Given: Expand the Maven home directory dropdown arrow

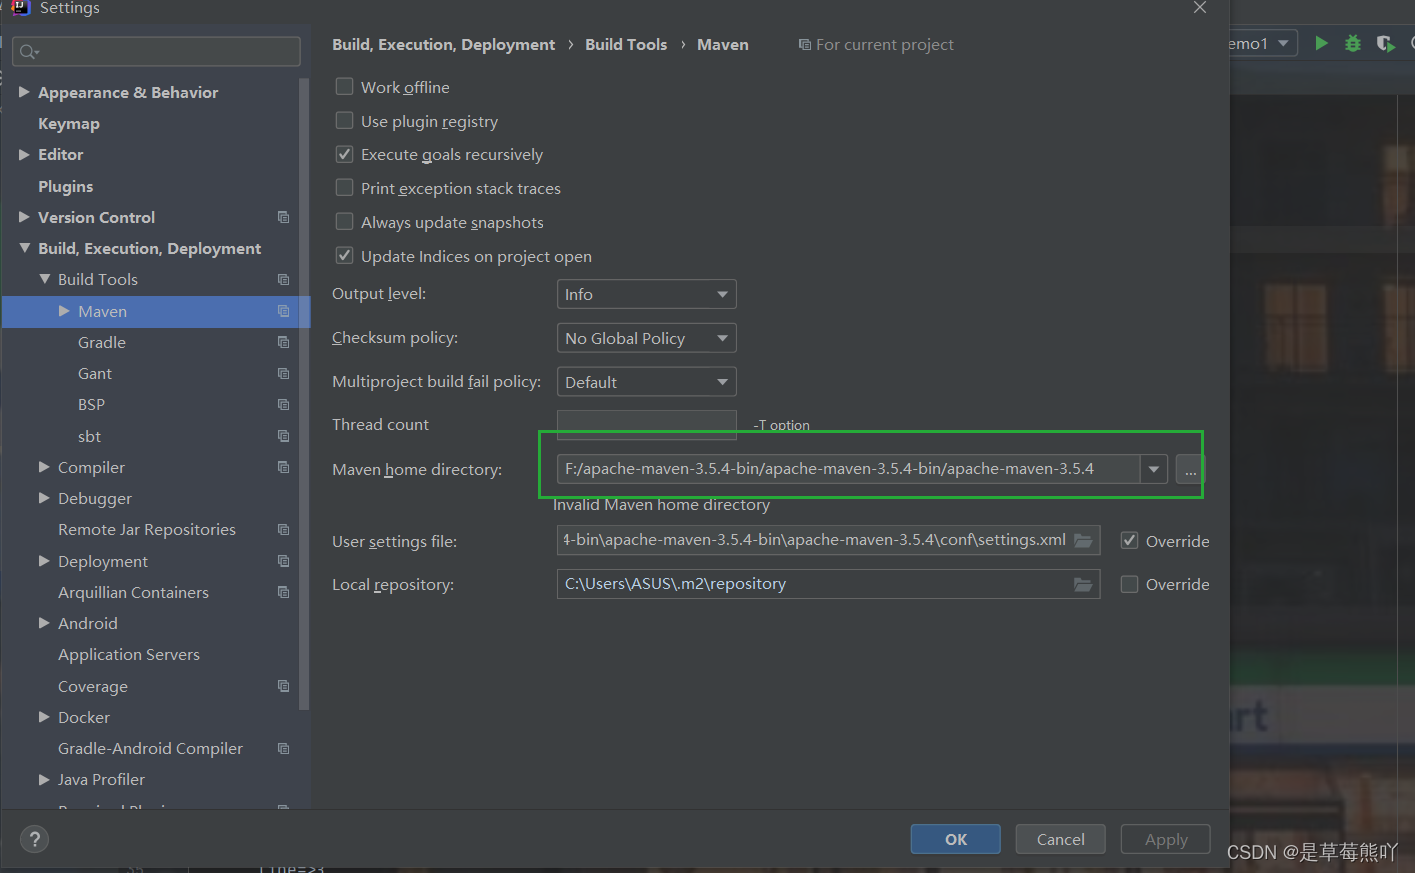Looking at the screenshot, I should coord(1153,468).
